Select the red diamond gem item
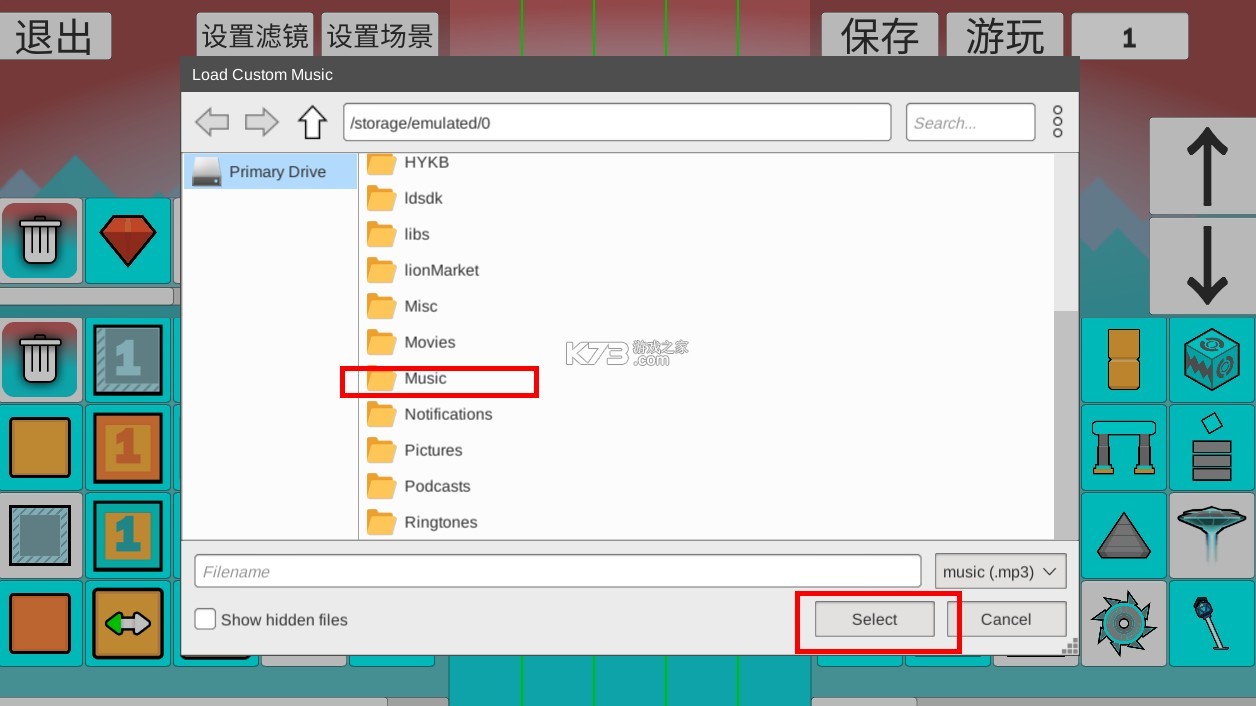Screen dimensions: 1256x706 [x=128, y=240]
